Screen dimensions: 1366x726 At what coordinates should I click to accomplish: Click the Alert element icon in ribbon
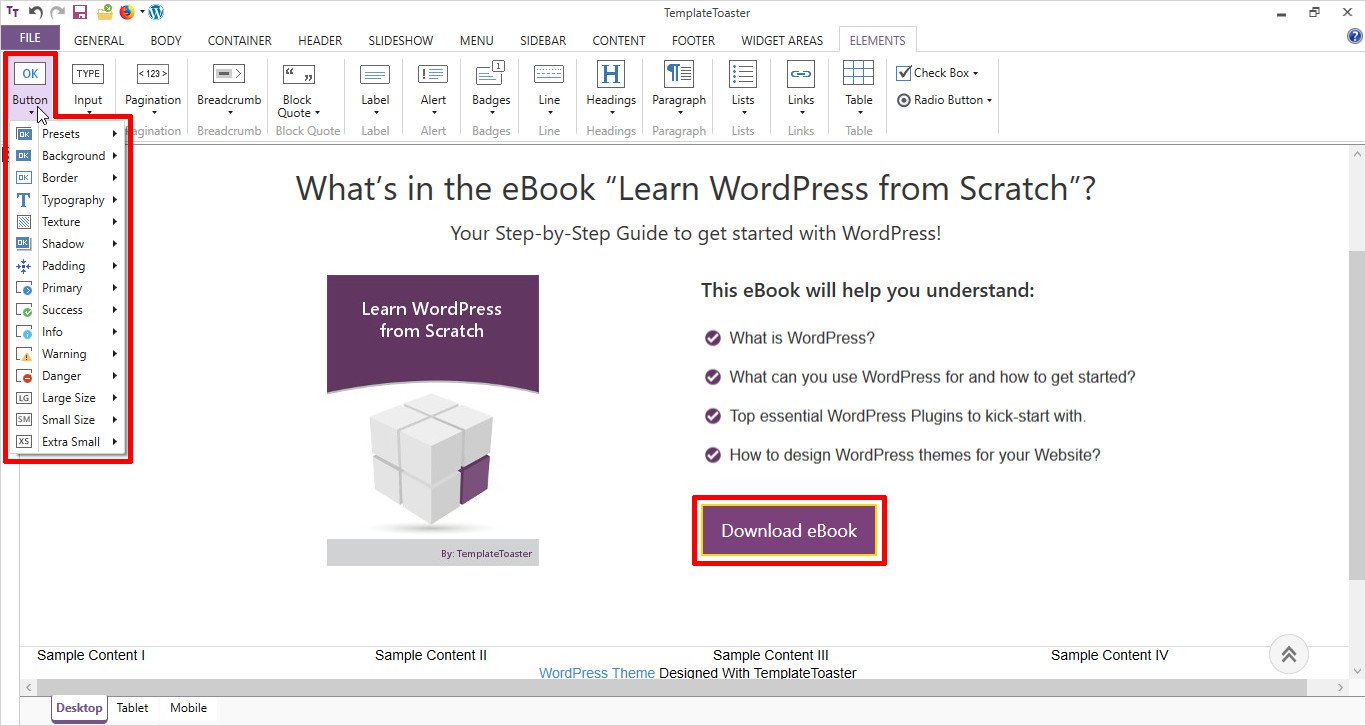pyautogui.click(x=433, y=76)
